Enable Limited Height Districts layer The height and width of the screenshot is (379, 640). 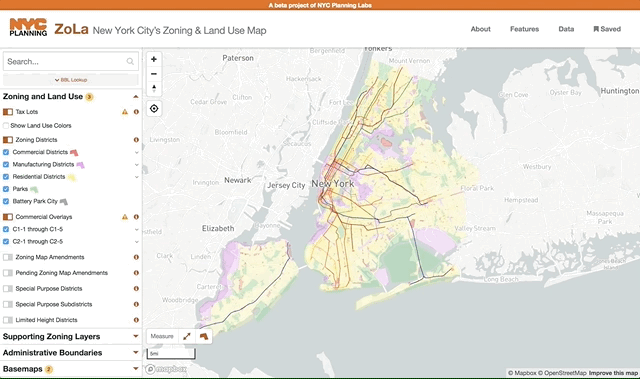(8, 320)
